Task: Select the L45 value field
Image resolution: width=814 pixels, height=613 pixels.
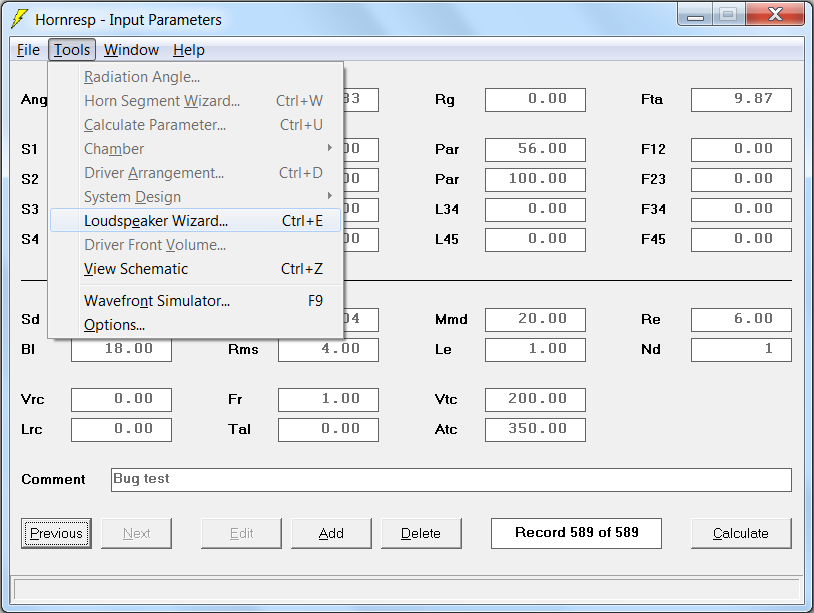Action: (535, 240)
